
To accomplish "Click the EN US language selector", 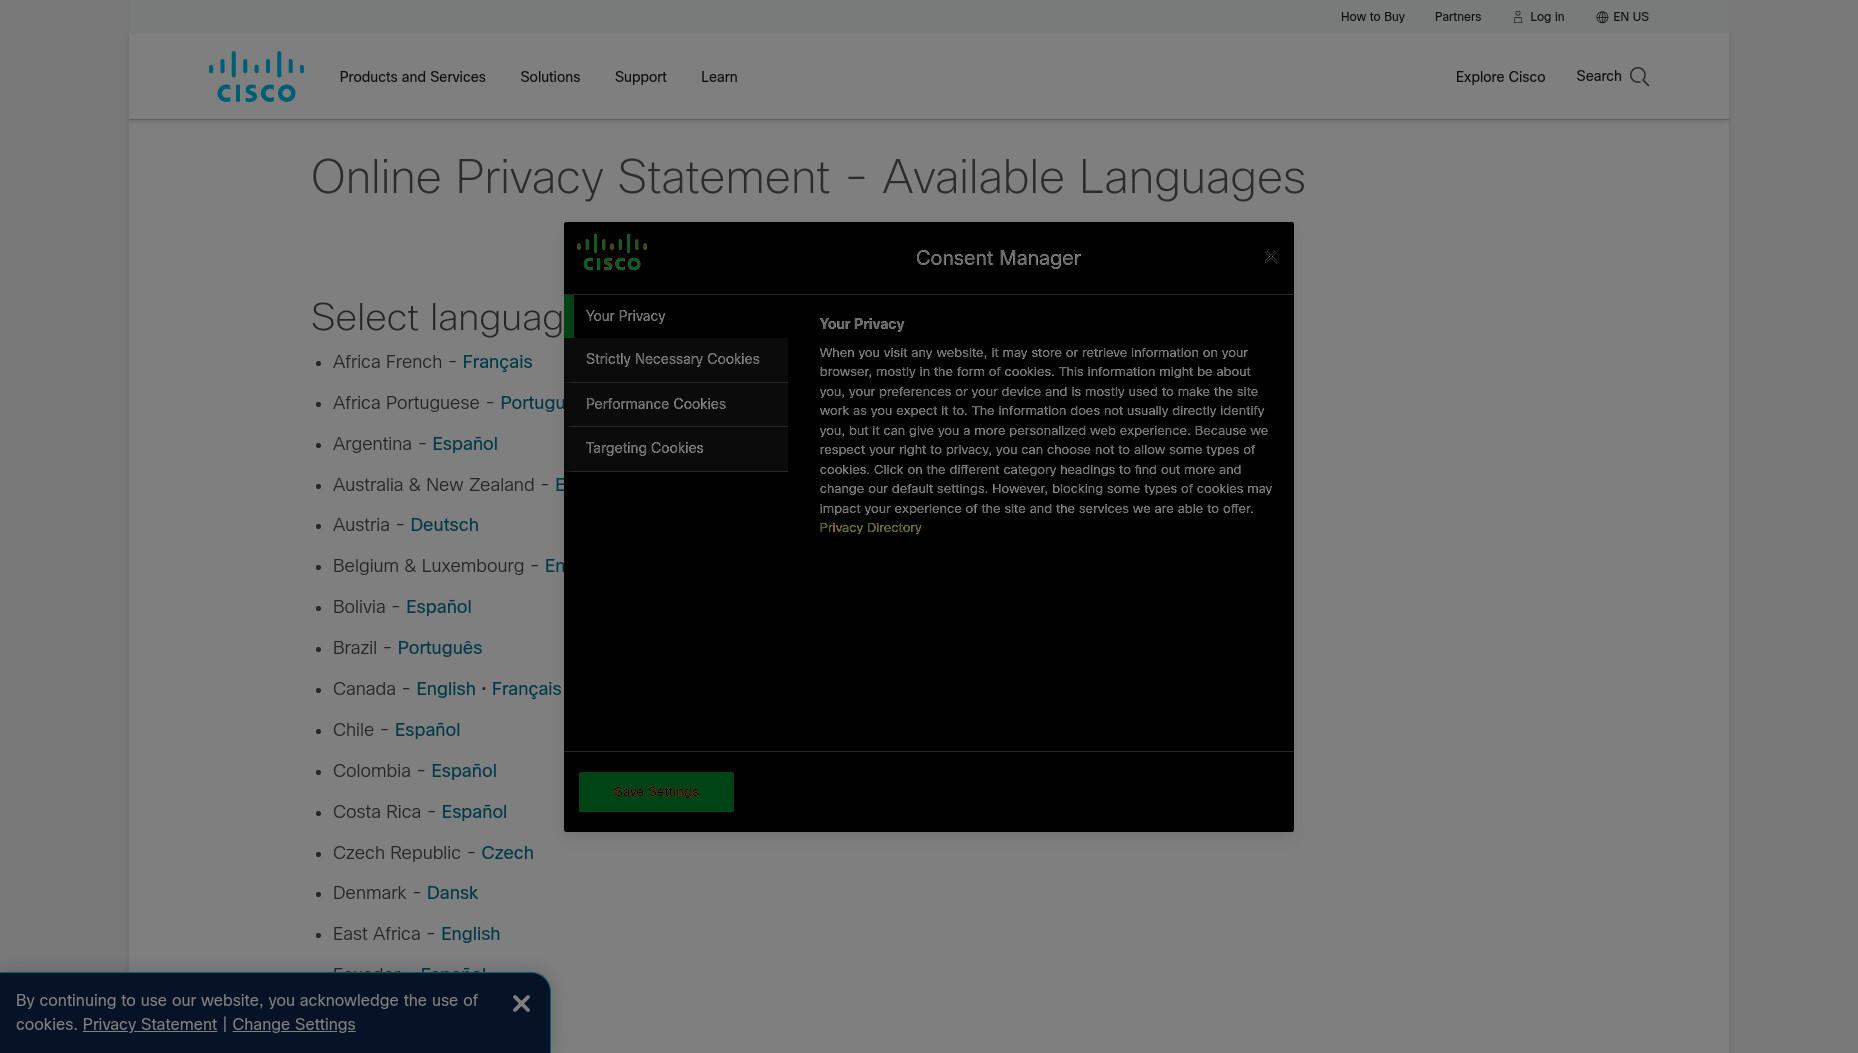I will click(1630, 17).
